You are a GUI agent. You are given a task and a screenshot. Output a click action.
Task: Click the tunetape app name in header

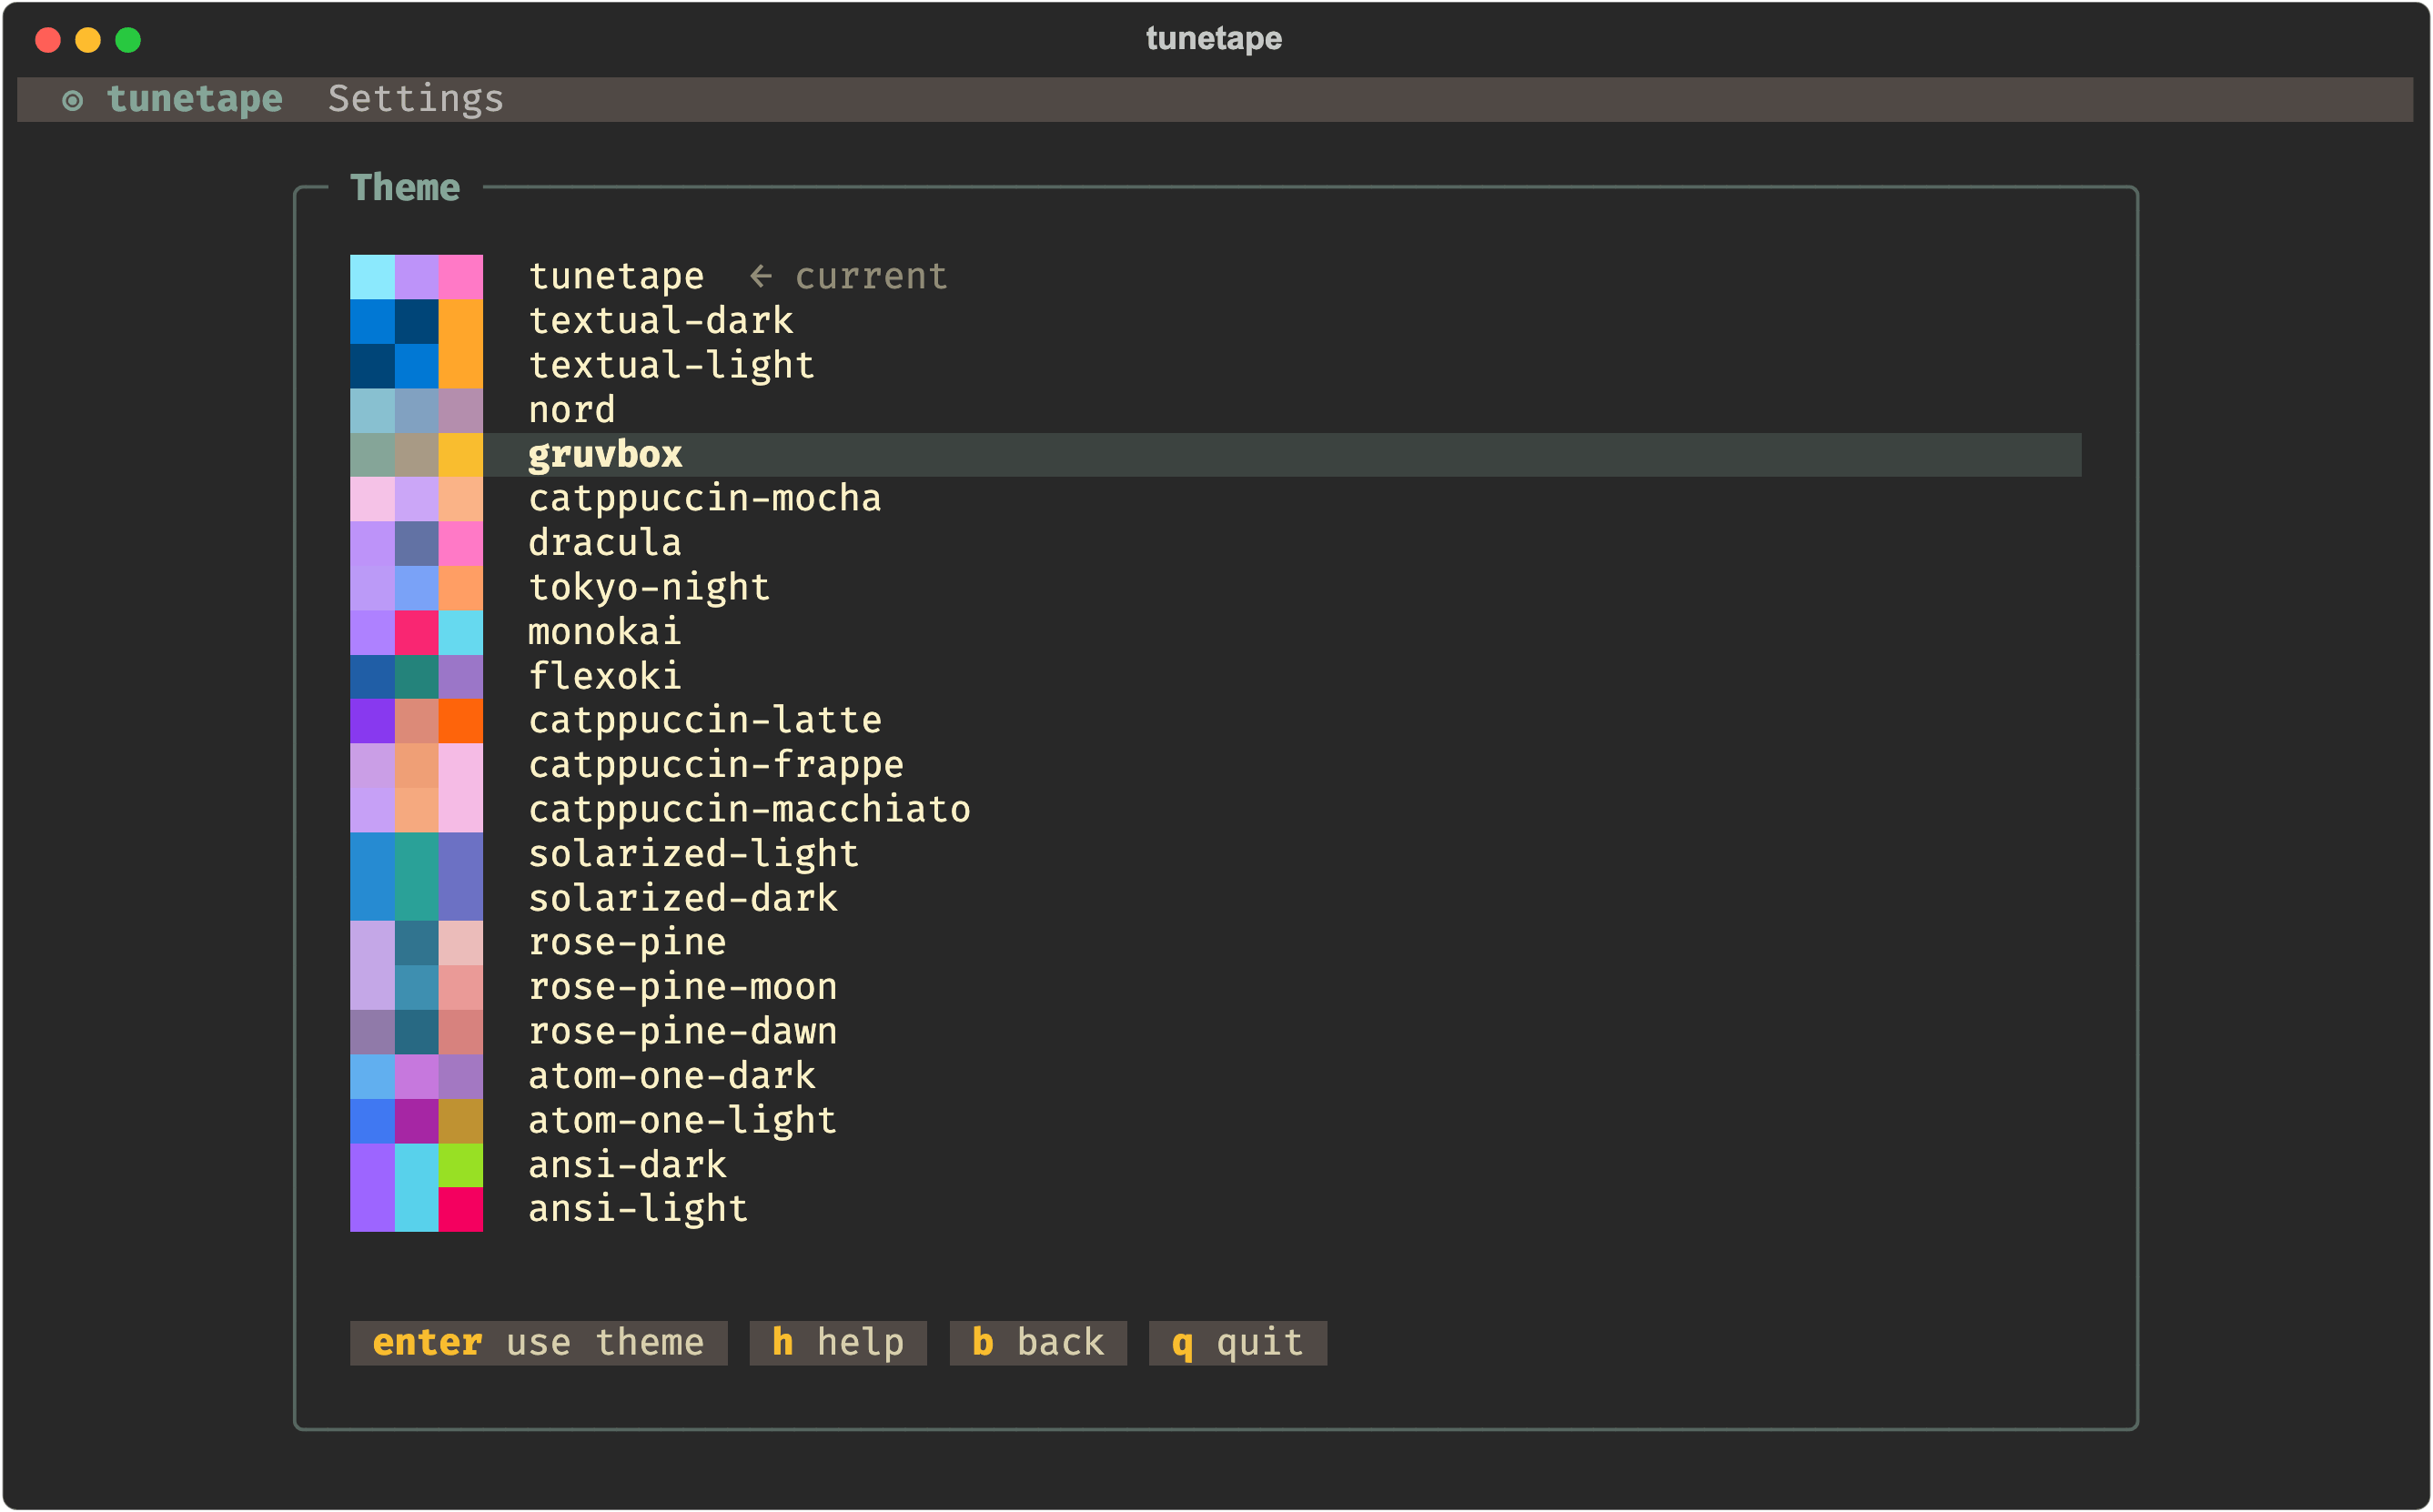coord(194,100)
